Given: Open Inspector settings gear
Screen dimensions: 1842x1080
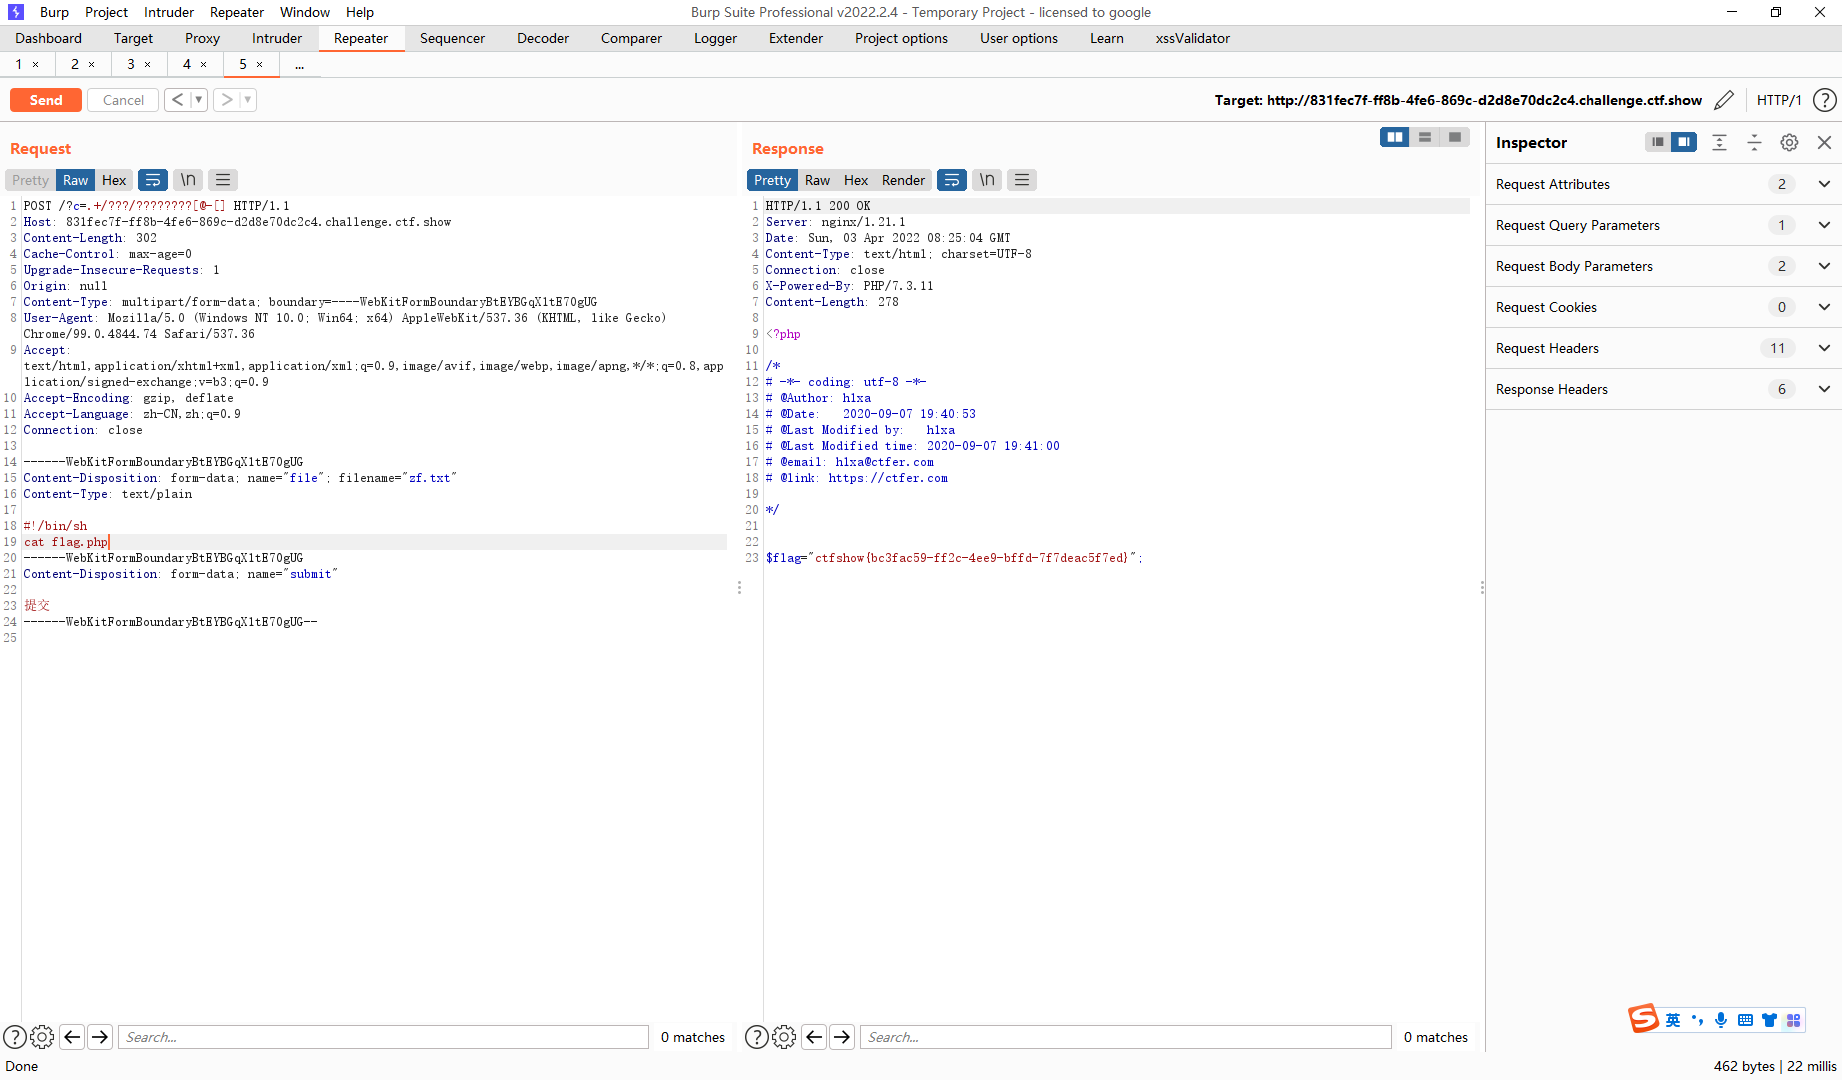Looking at the screenshot, I should [x=1789, y=142].
